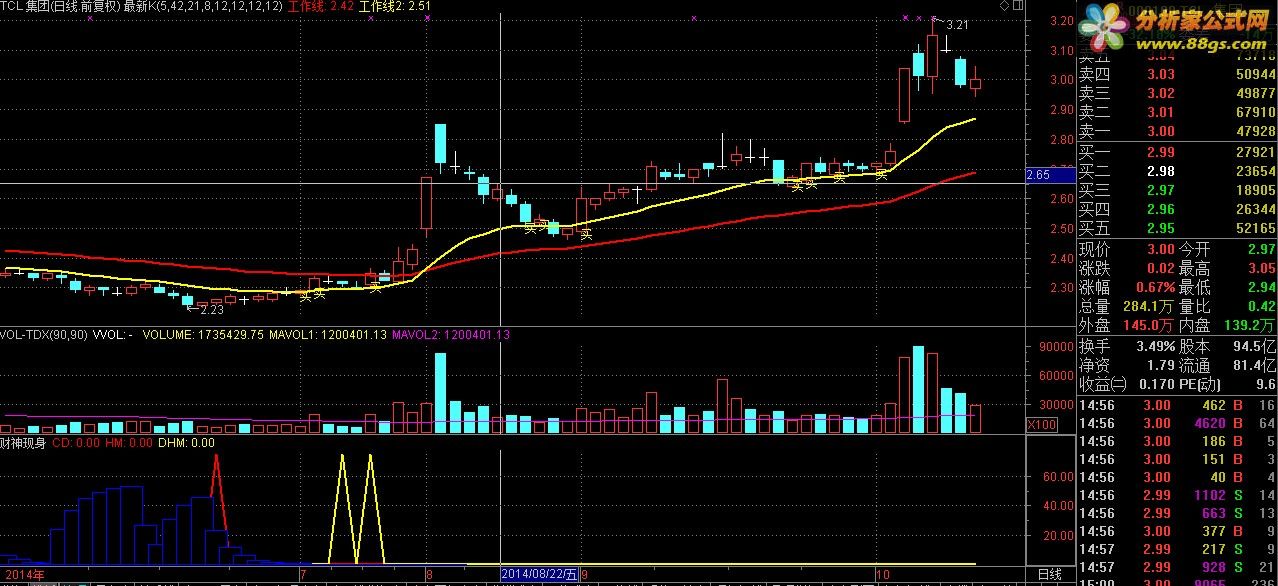Click the 内盘 139.2万 value
Screen dimensions: 1278x586
point(1249,325)
